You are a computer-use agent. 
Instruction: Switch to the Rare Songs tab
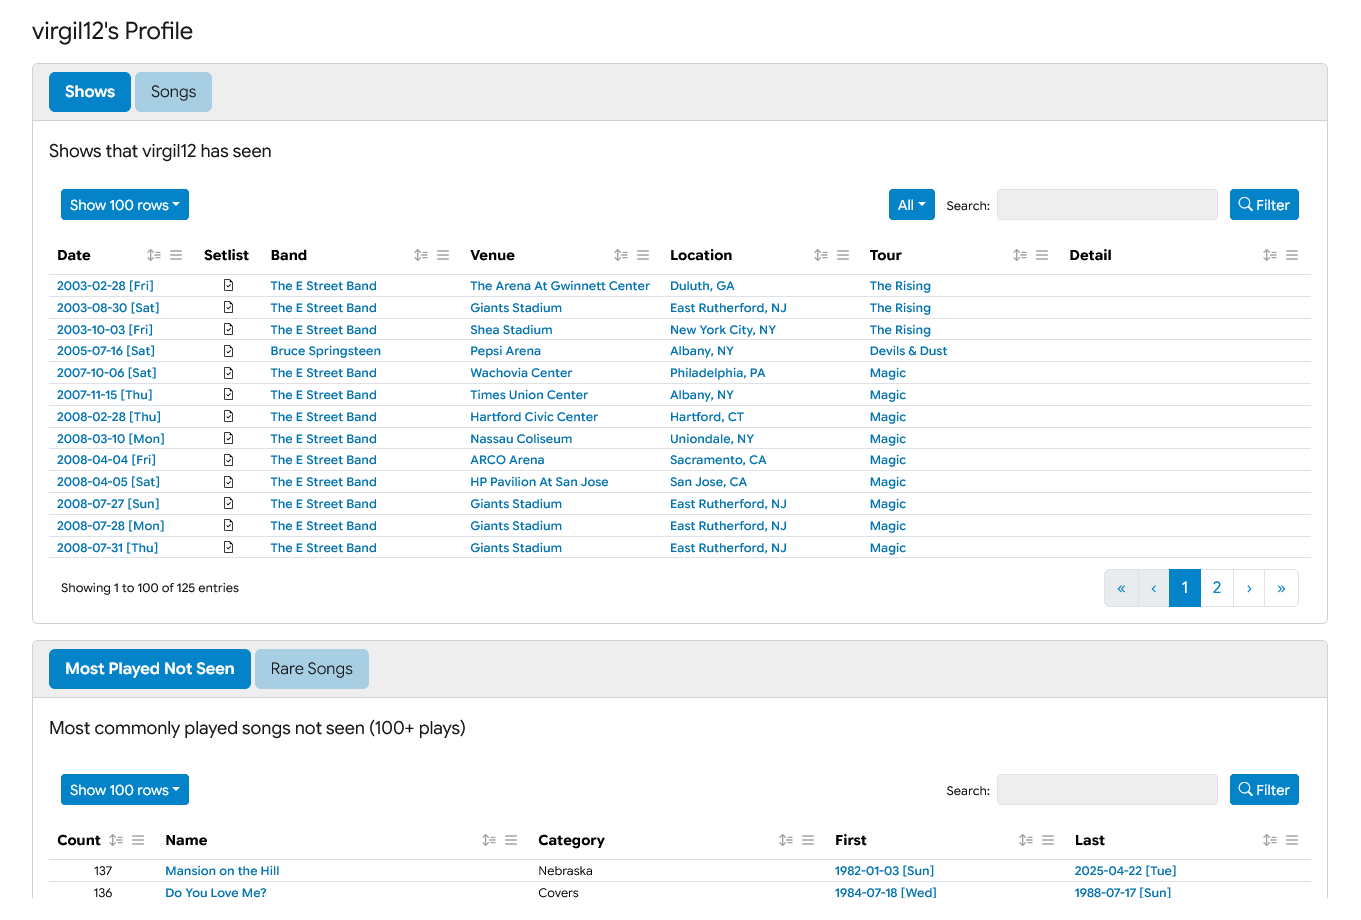311,669
